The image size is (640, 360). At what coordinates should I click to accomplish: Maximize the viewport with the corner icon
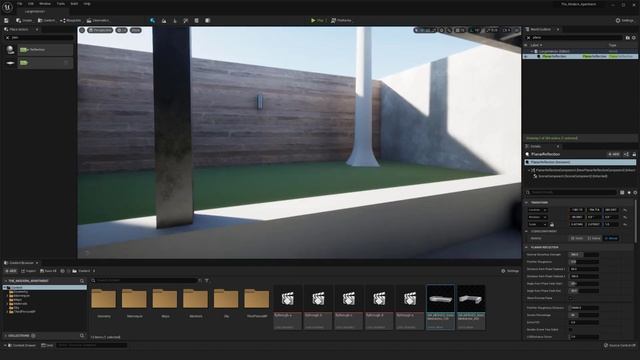(x=517, y=30)
